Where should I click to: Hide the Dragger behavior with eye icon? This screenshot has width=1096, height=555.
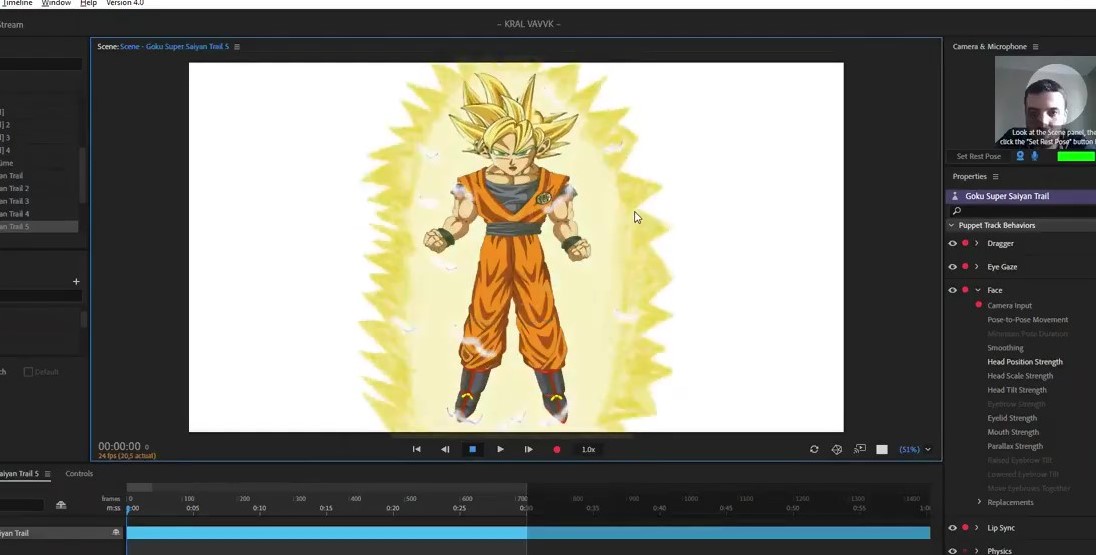tap(952, 243)
